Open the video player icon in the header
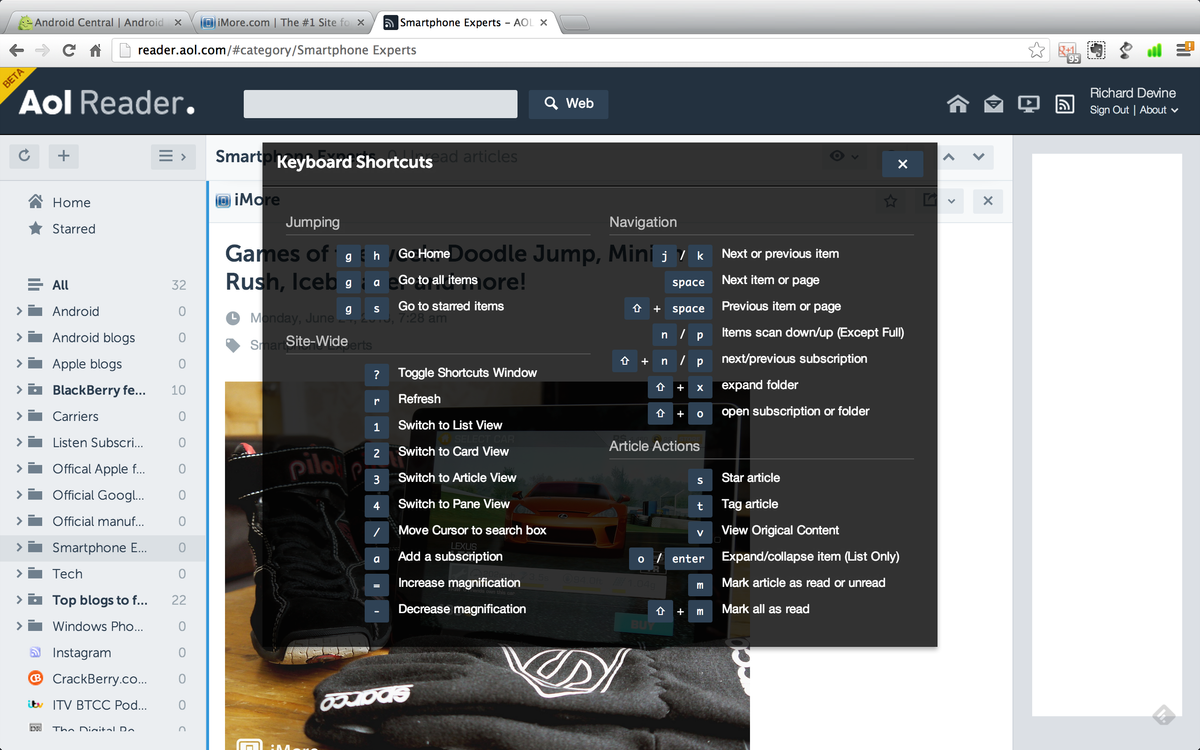 point(1028,103)
